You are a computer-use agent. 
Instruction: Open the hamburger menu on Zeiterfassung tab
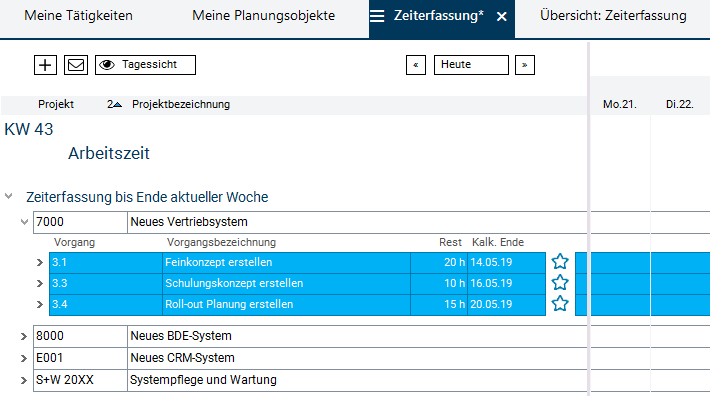coord(377,16)
